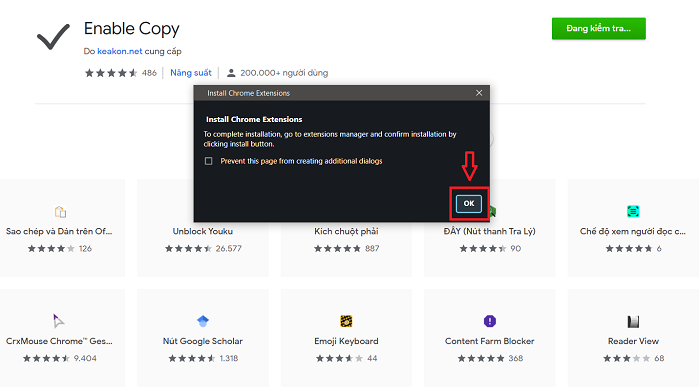The image size is (700, 391).
Task: Click the CrxMouse 9.404 rating stars
Action: click(x=46, y=358)
